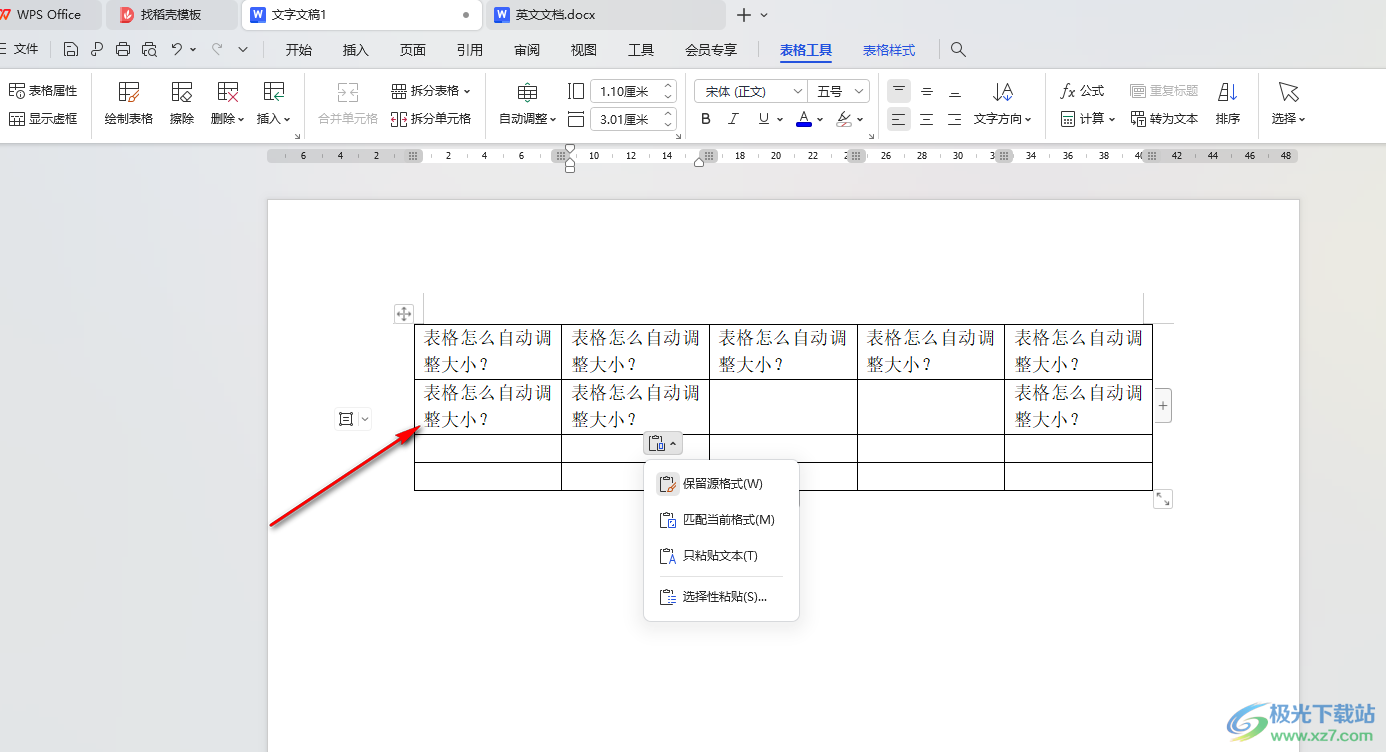Open font color dropdown arrow
The height and width of the screenshot is (752, 1386).
(820, 119)
